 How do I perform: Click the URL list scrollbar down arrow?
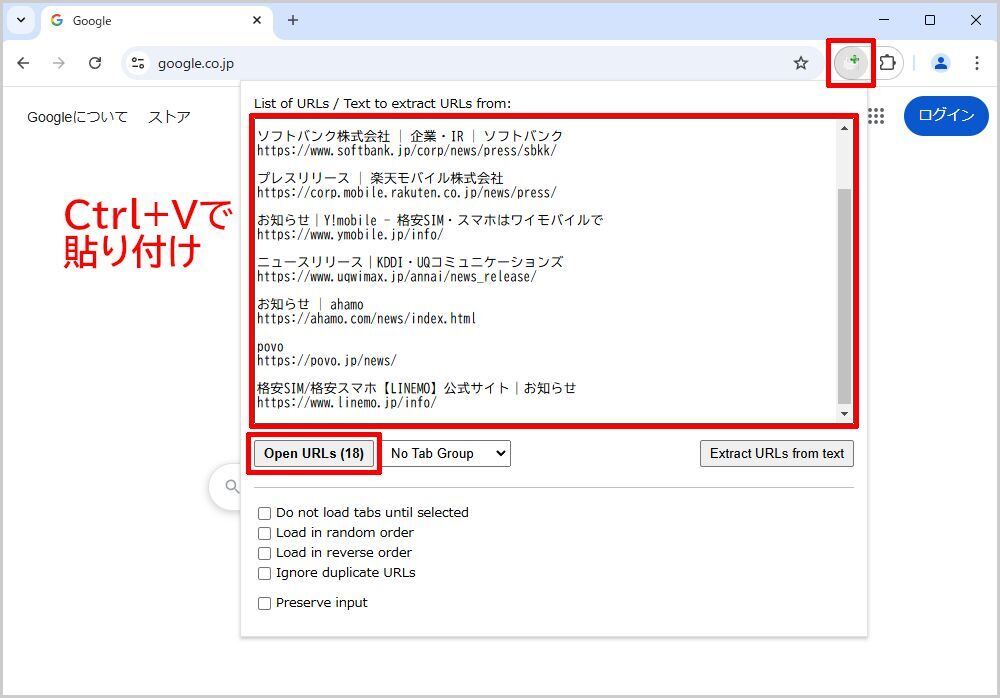pyautogui.click(x=844, y=413)
